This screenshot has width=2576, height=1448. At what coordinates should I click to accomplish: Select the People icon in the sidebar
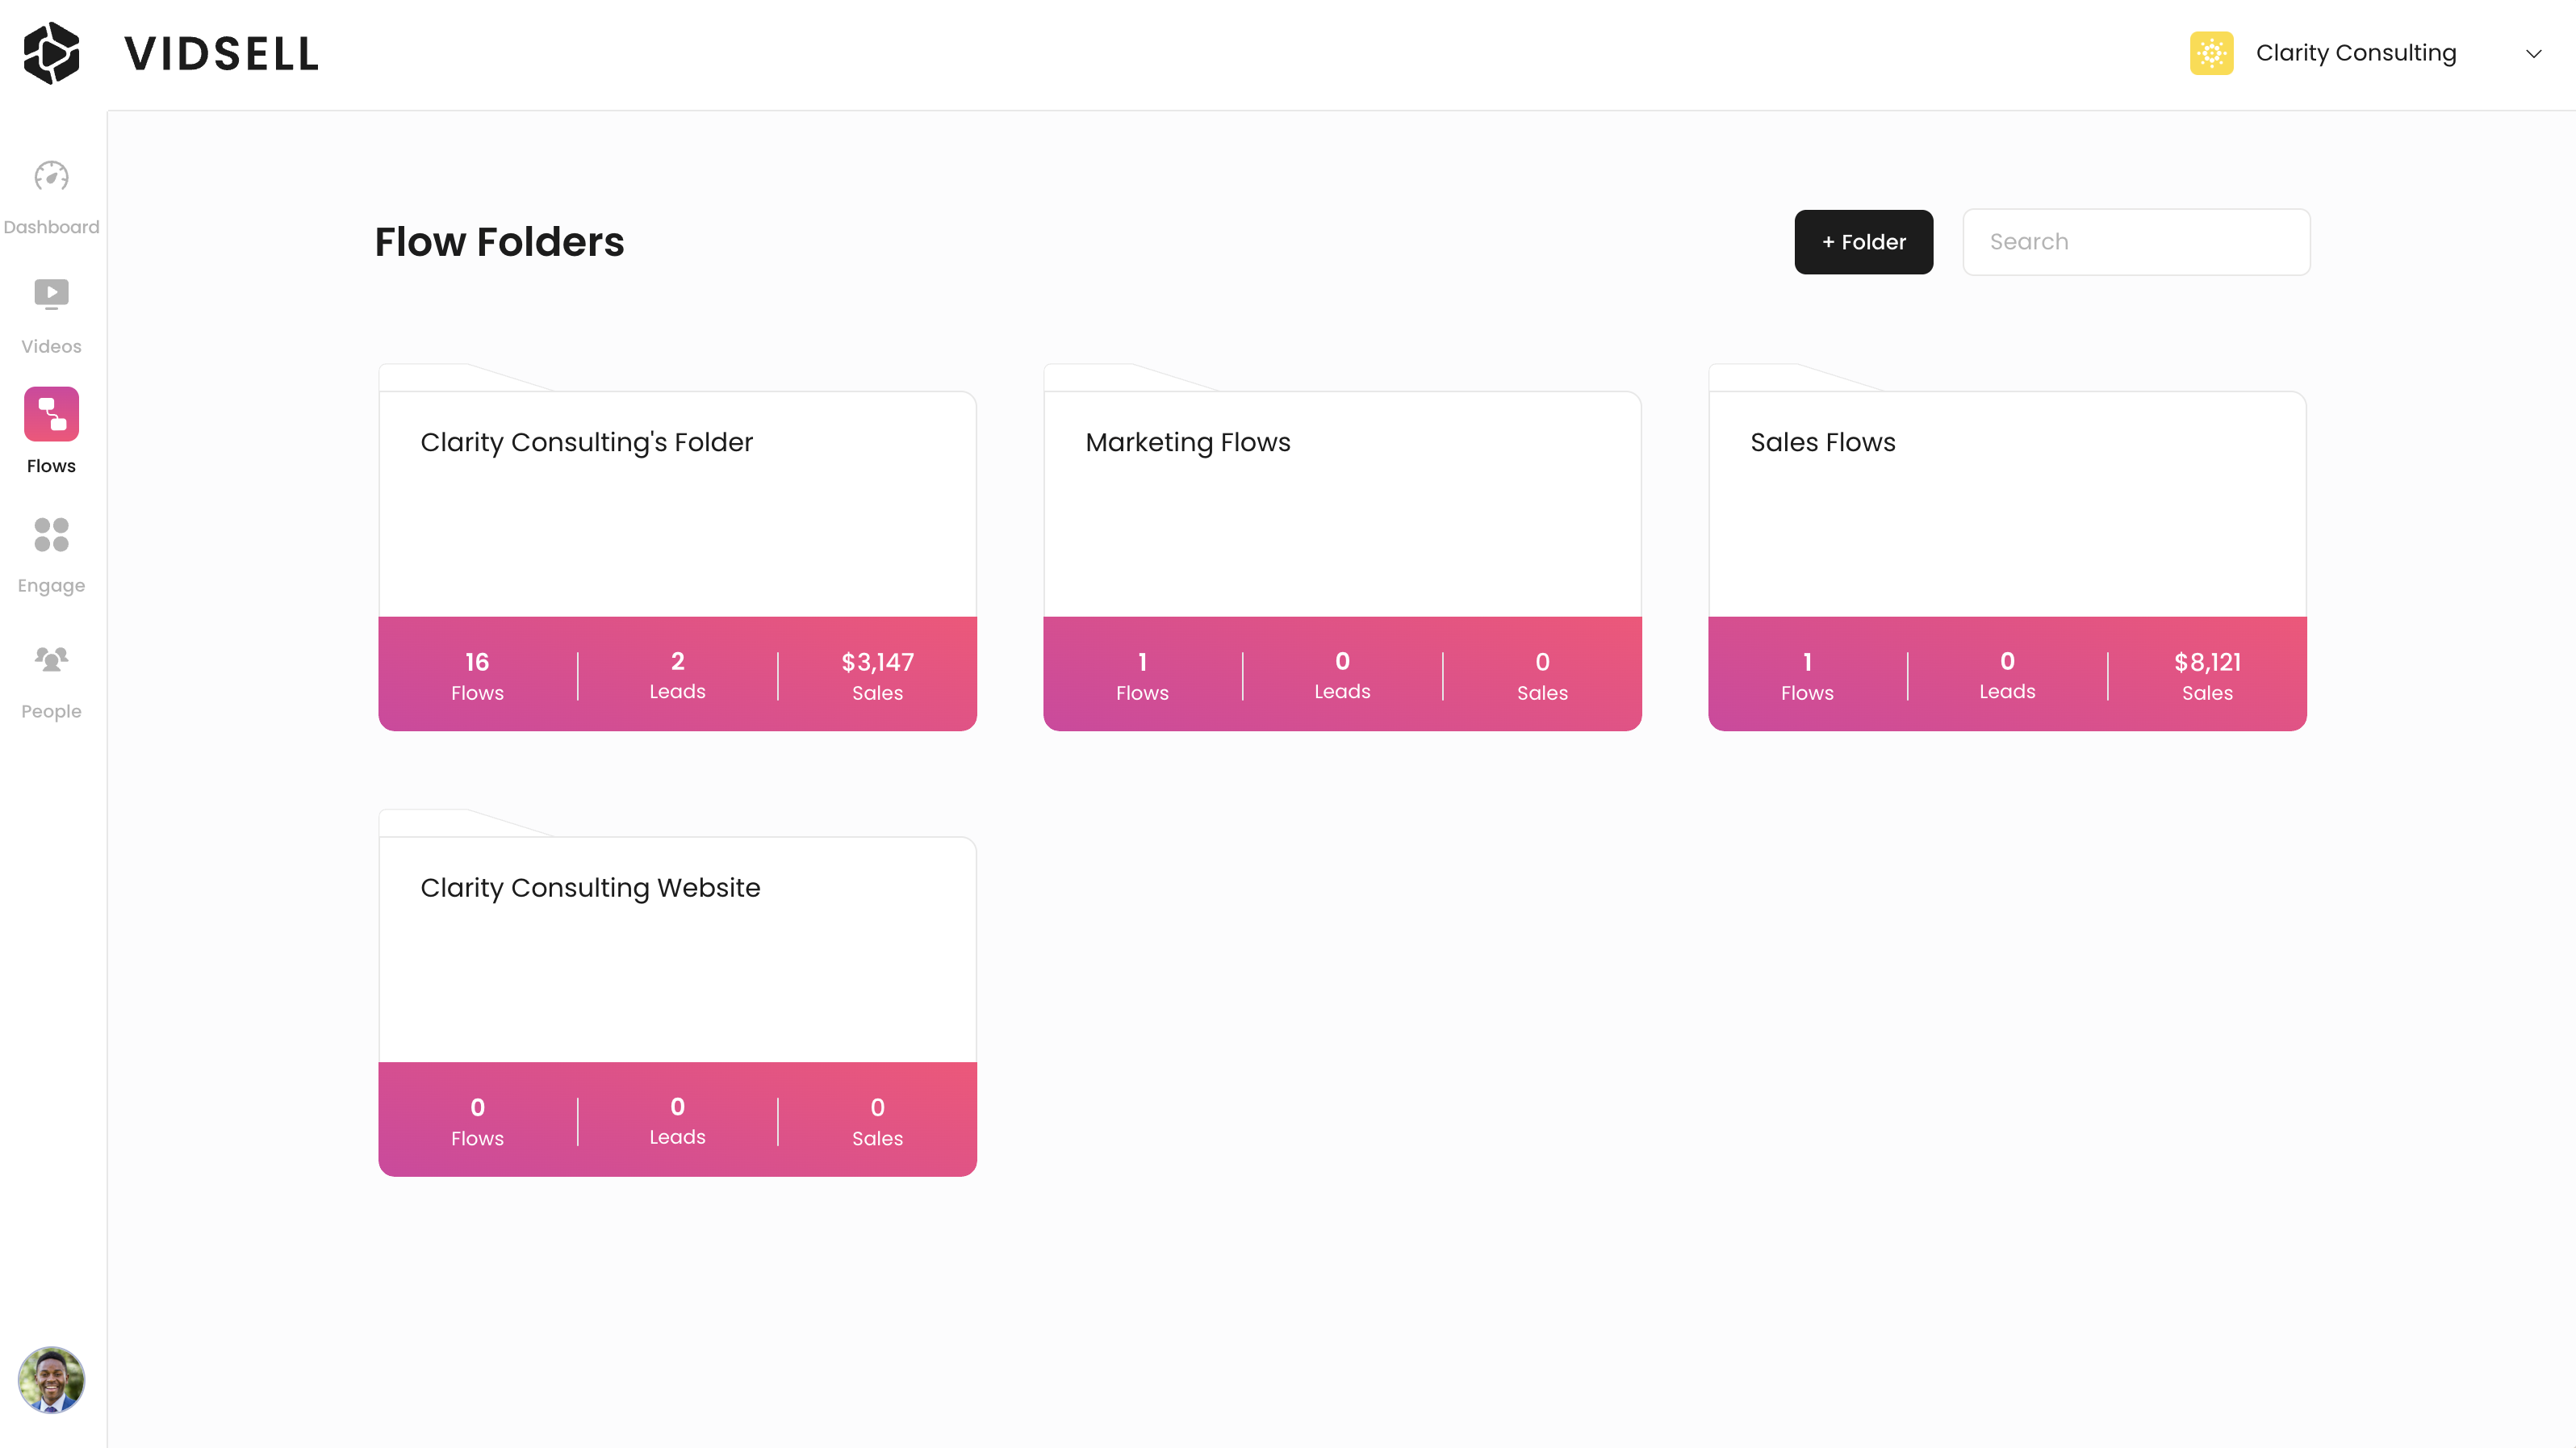pos(50,658)
